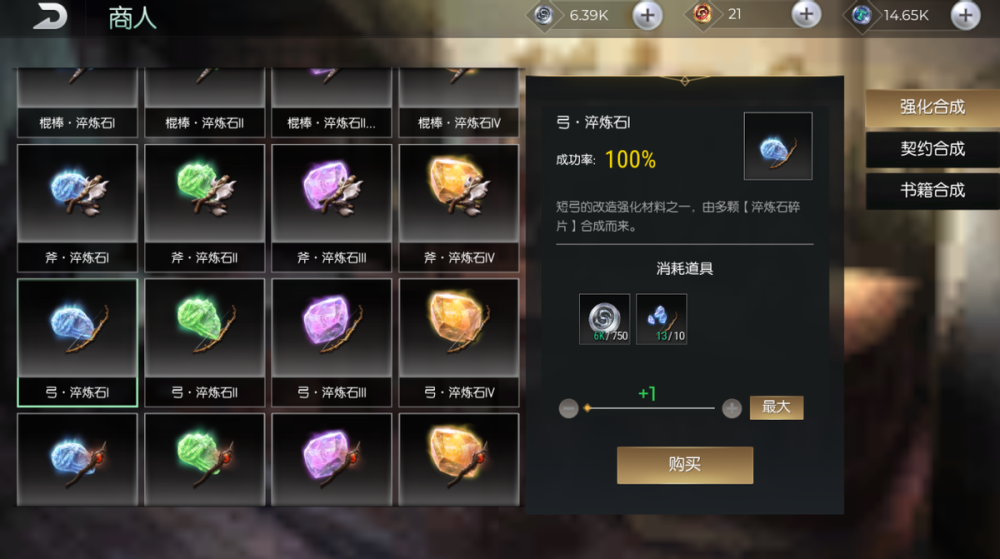1000x559 pixels.
Task: Select the orange 斧·淬炼石IV item
Action: pyautogui.click(x=459, y=208)
